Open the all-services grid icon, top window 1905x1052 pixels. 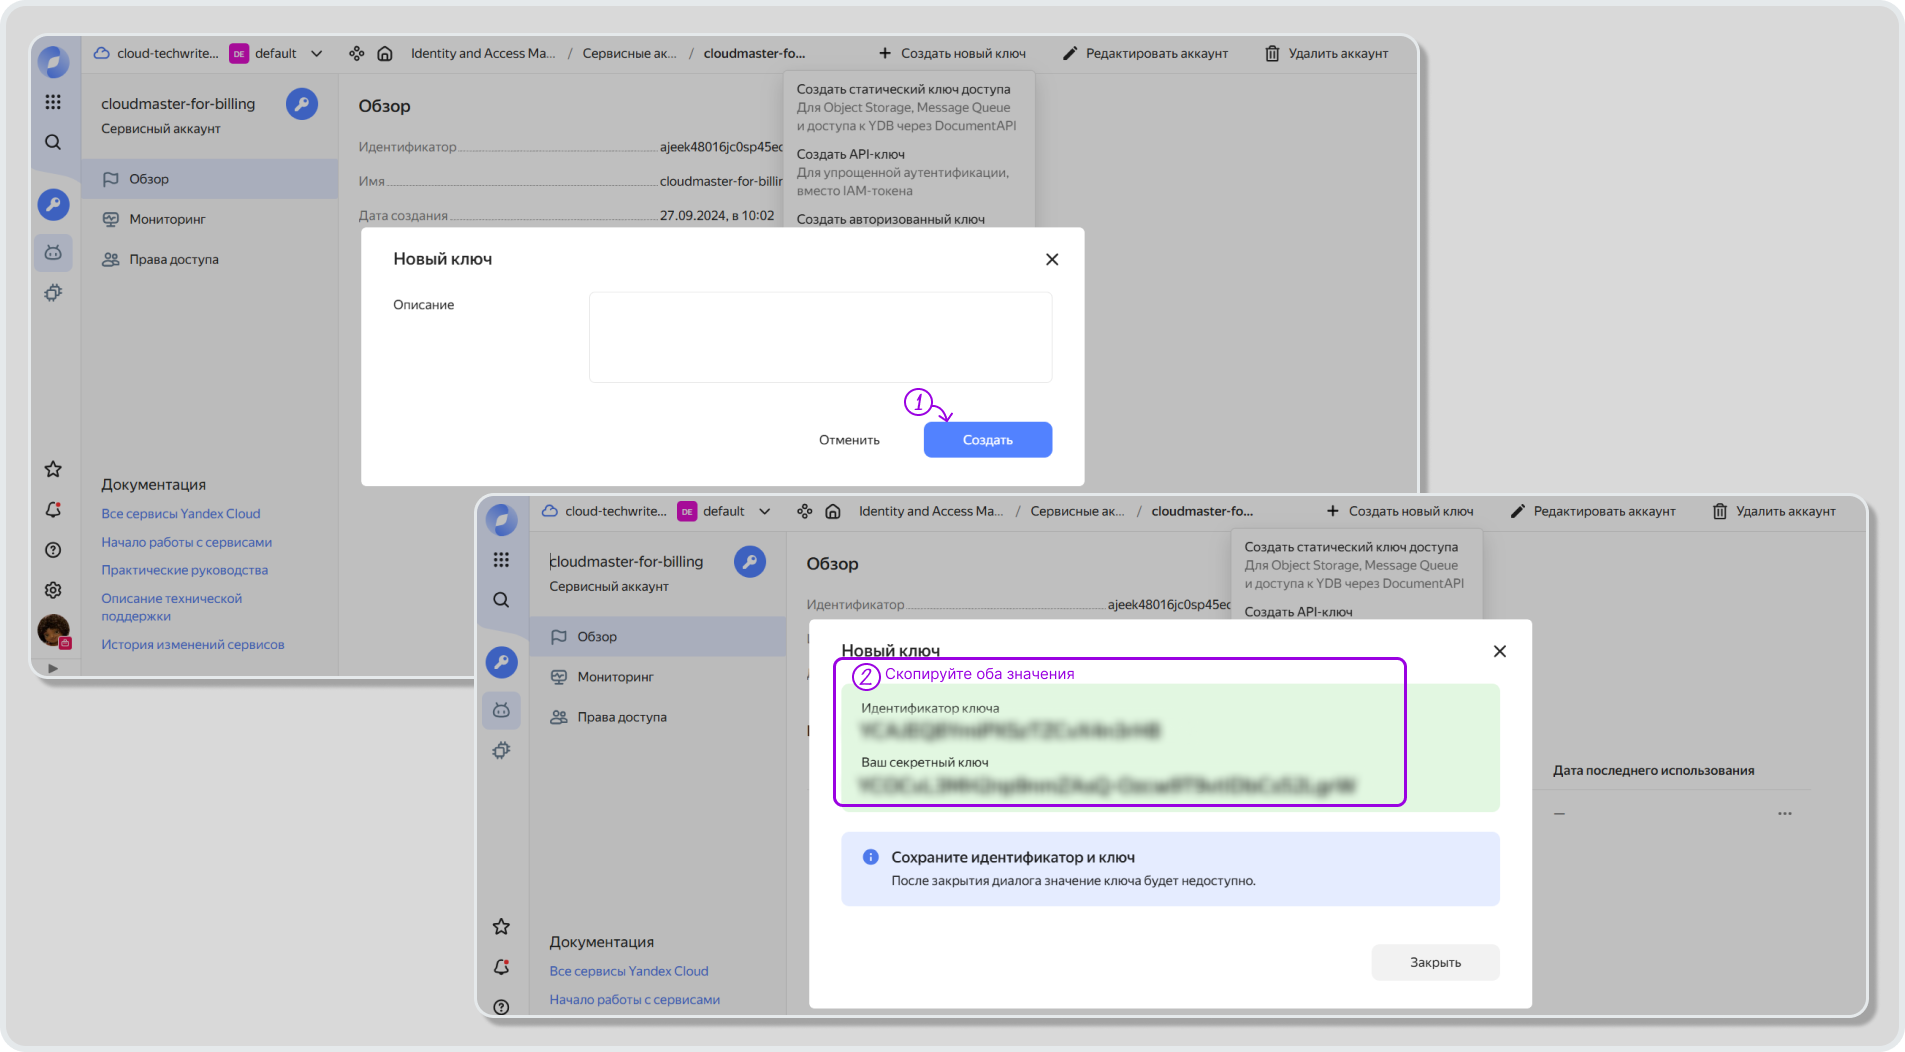[x=53, y=102]
